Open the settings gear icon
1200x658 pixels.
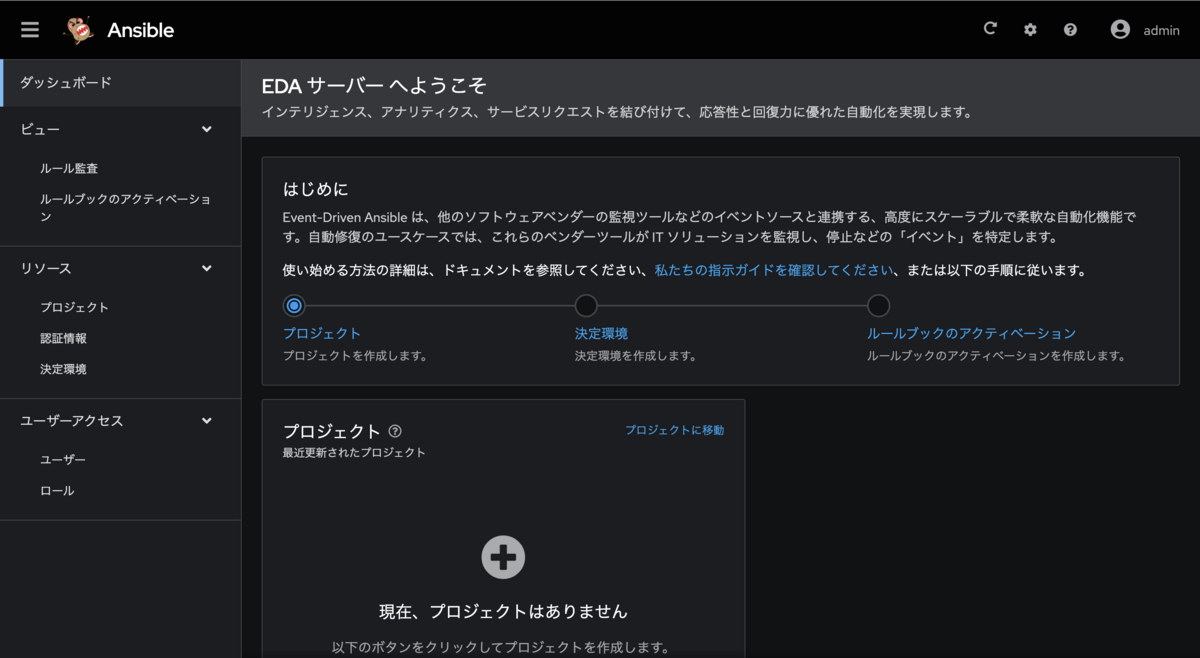coord(1029,29)
